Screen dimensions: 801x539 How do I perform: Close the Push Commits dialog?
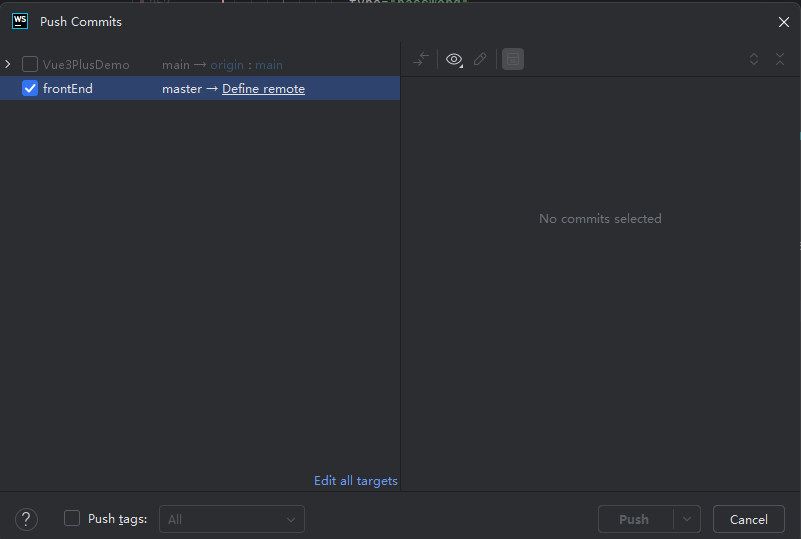coord(784,22)
